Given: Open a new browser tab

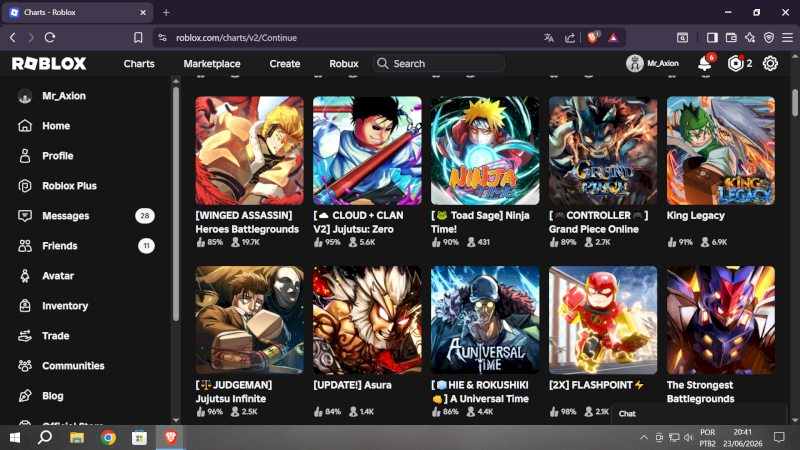Looking at the screenshot, I should (166, 12).
